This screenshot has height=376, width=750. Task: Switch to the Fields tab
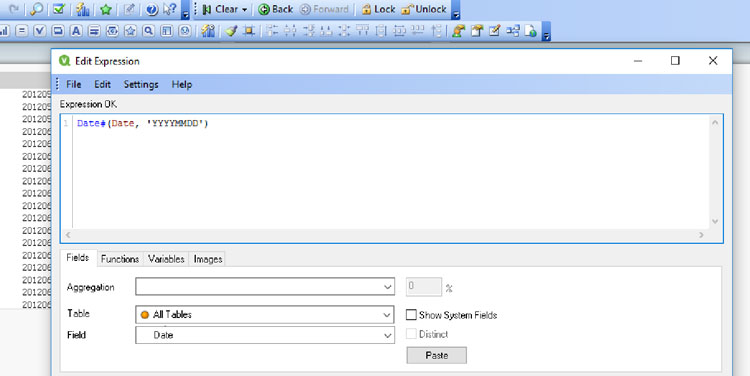click(x=78, y=257)
